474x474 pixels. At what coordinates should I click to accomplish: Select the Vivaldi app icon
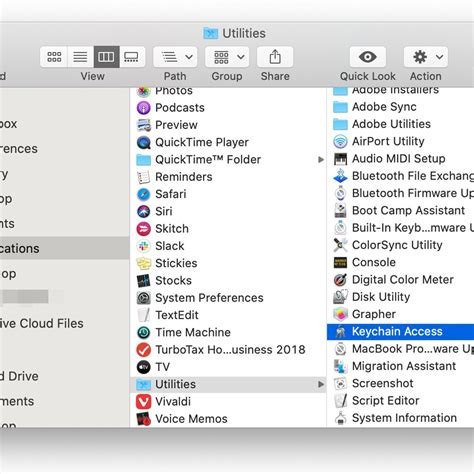click(x=144, y=402)
